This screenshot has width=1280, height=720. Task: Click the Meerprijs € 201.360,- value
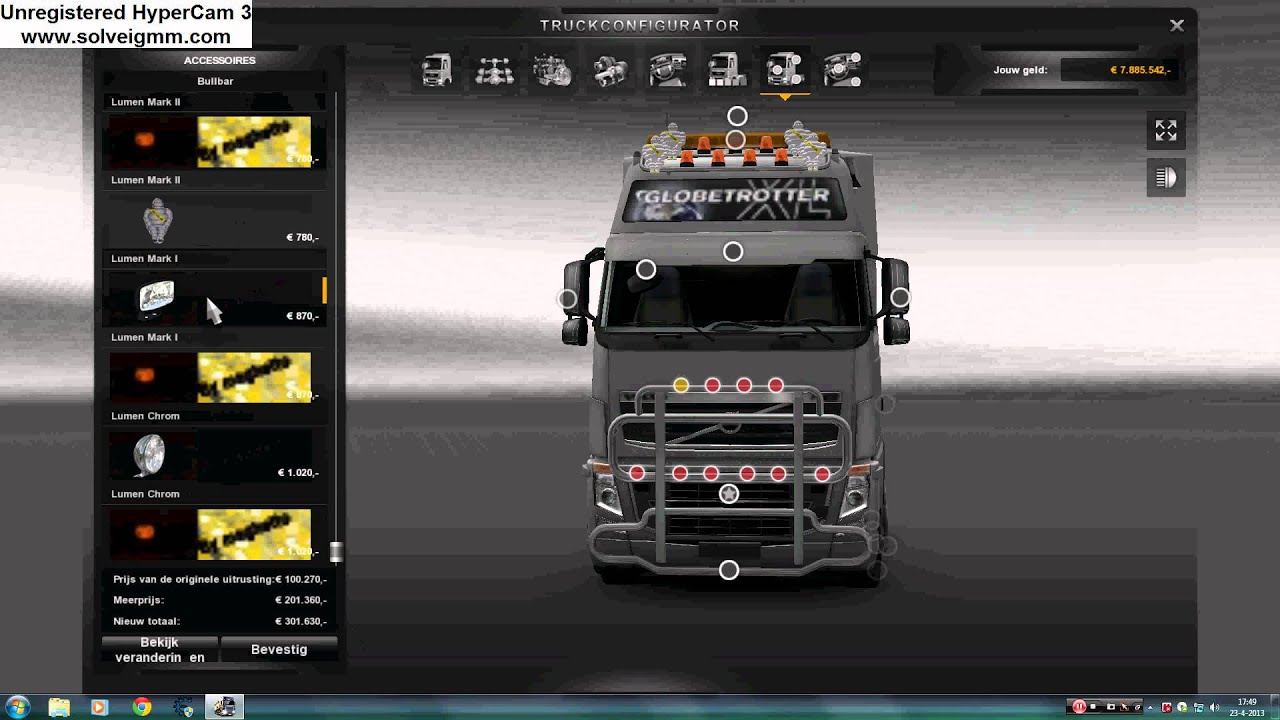(301, 600)
